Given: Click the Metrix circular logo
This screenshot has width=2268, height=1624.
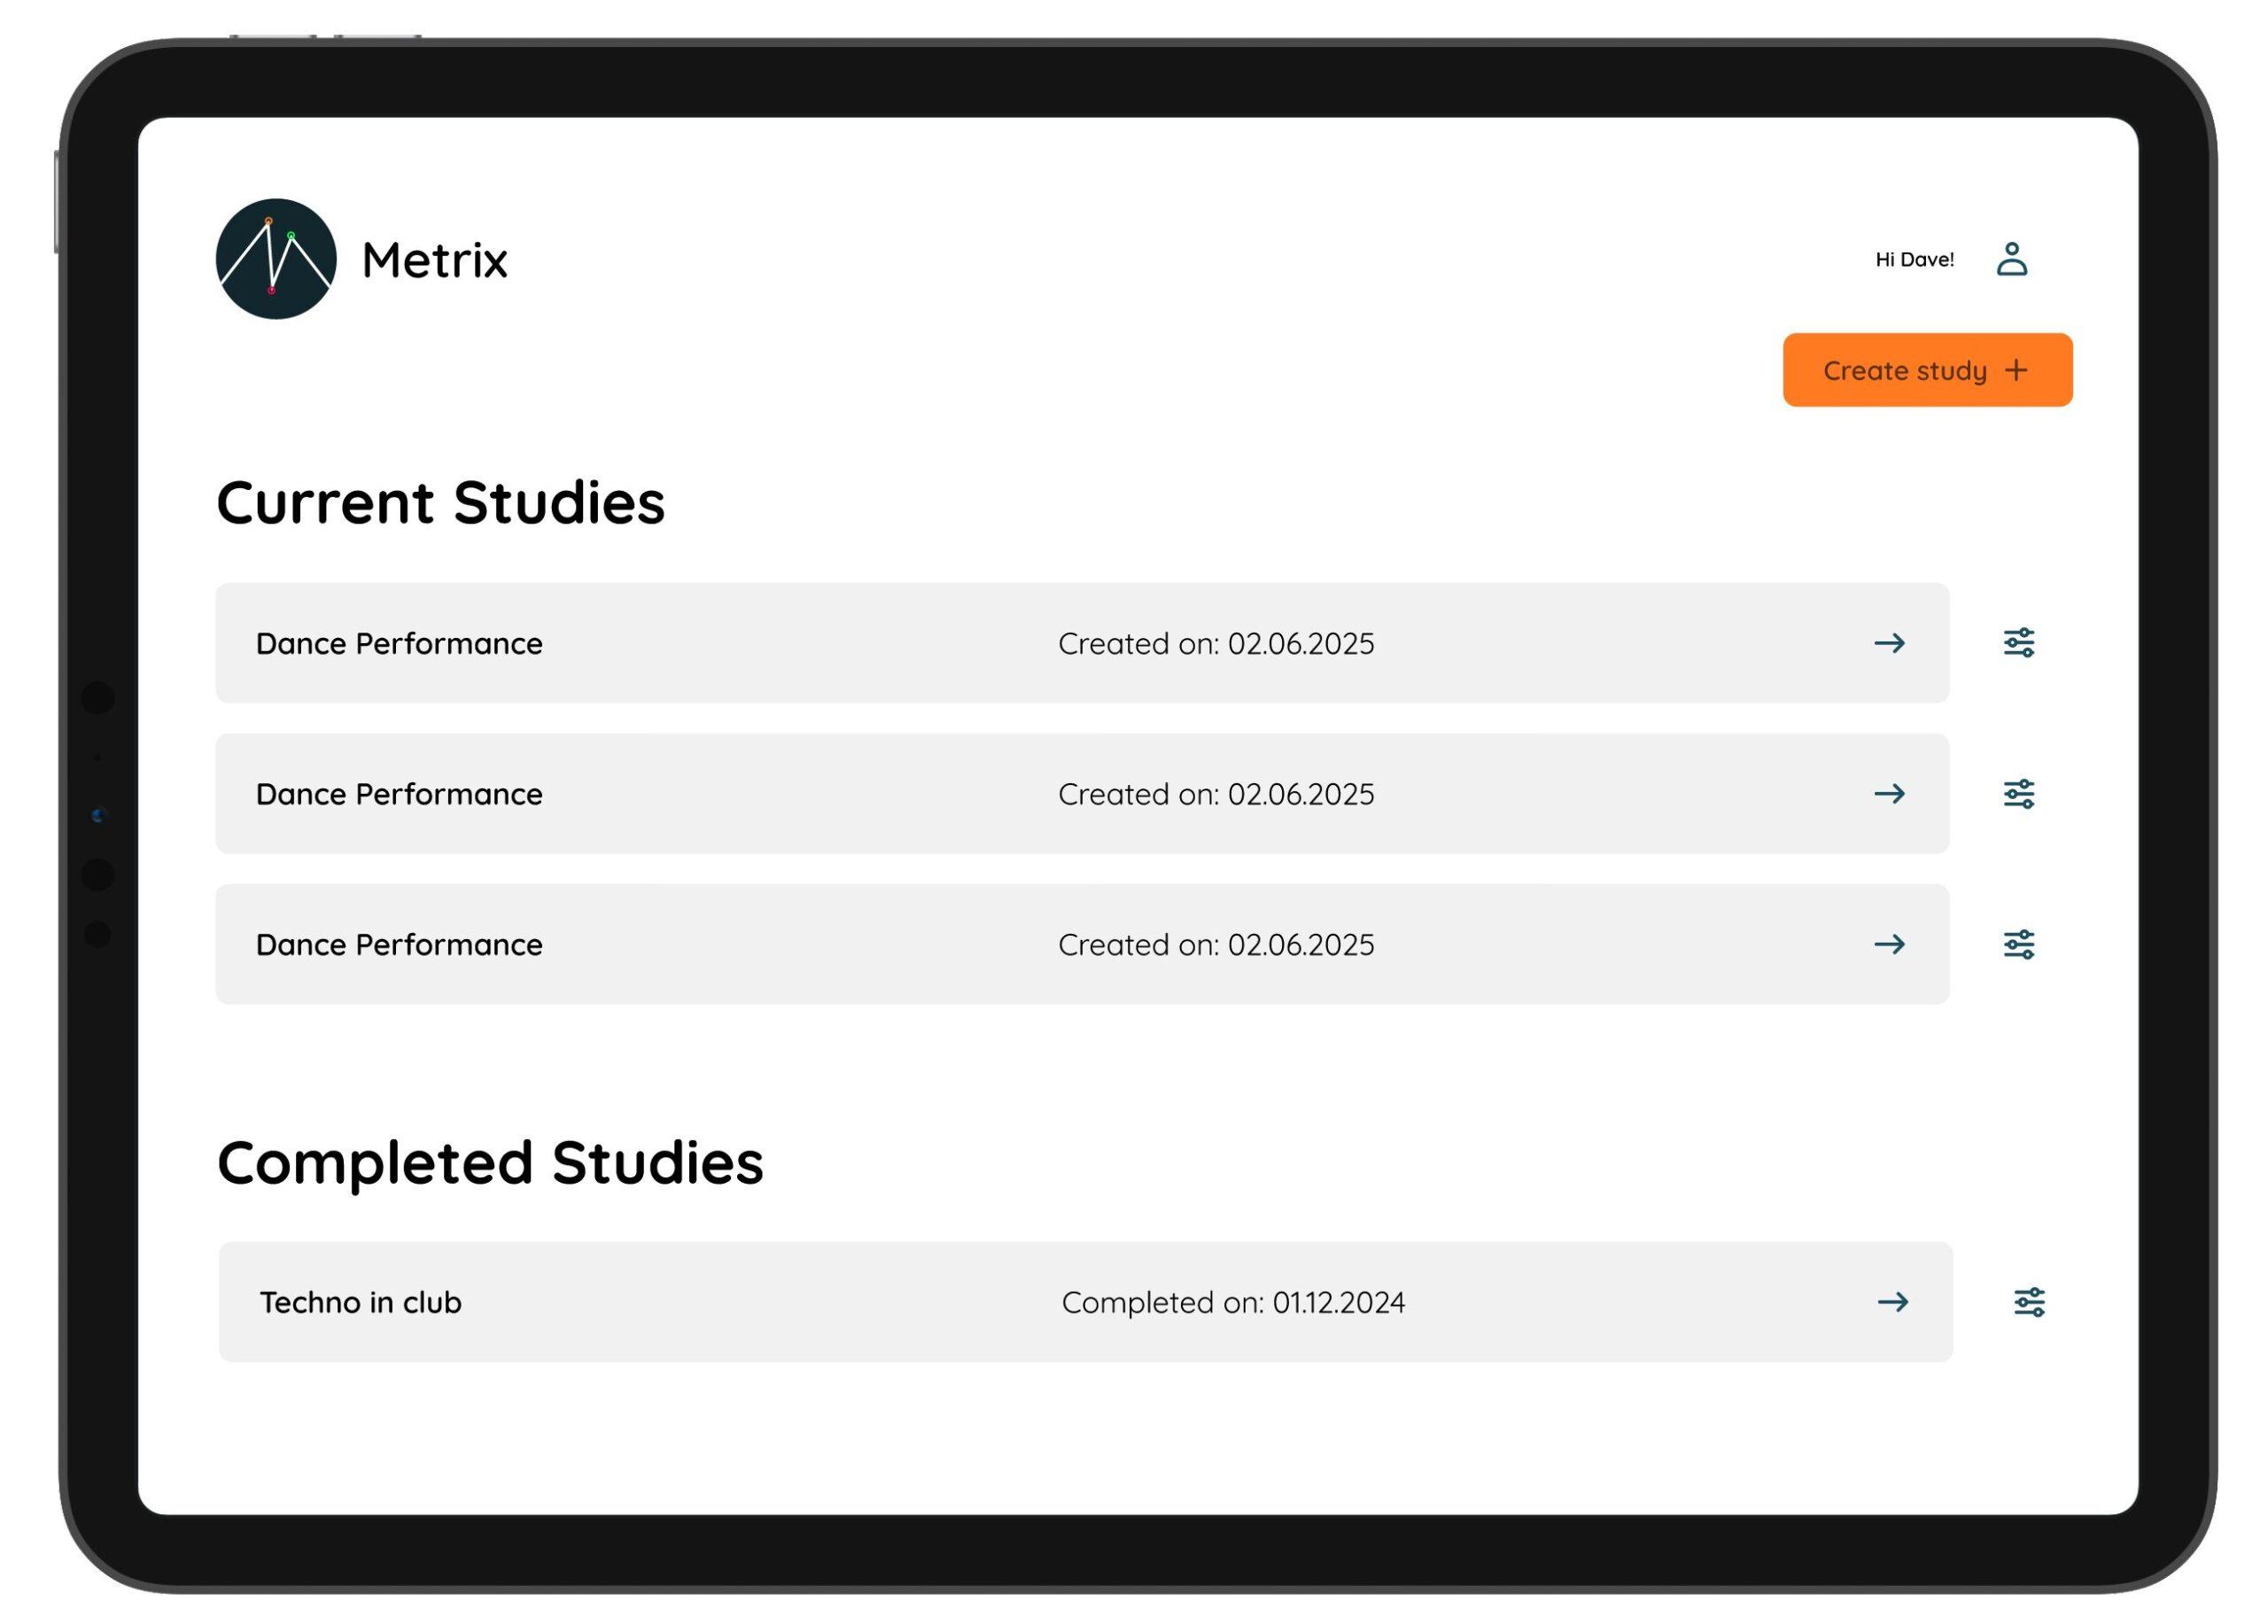Looking at the screenshot, I should 276,259.
